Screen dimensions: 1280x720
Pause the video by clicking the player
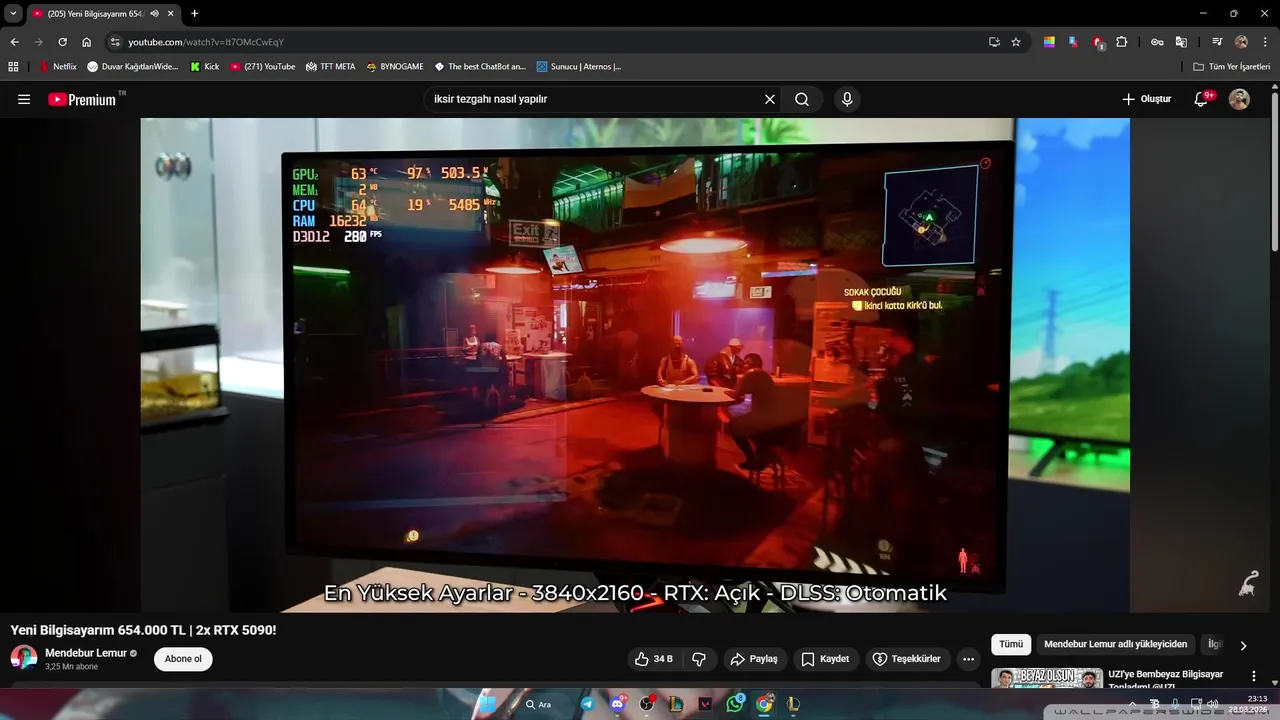pyautogui.click(x=635, y=365)
